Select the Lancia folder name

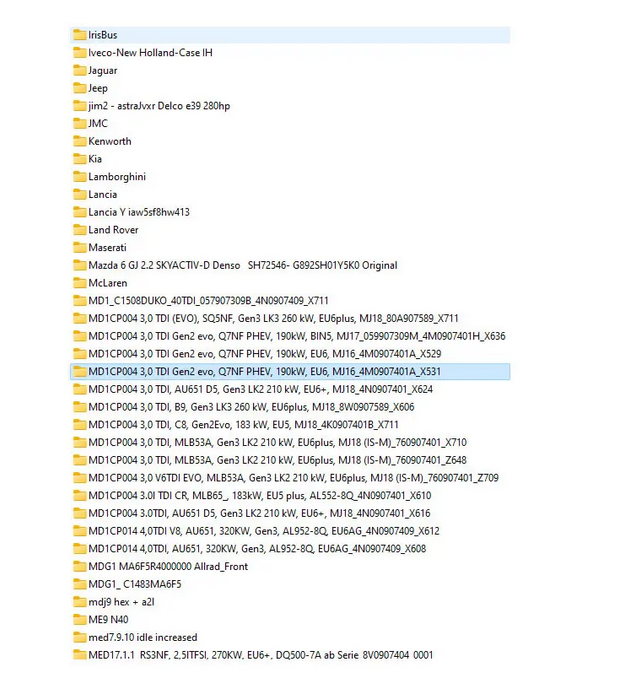pos(103,194)
